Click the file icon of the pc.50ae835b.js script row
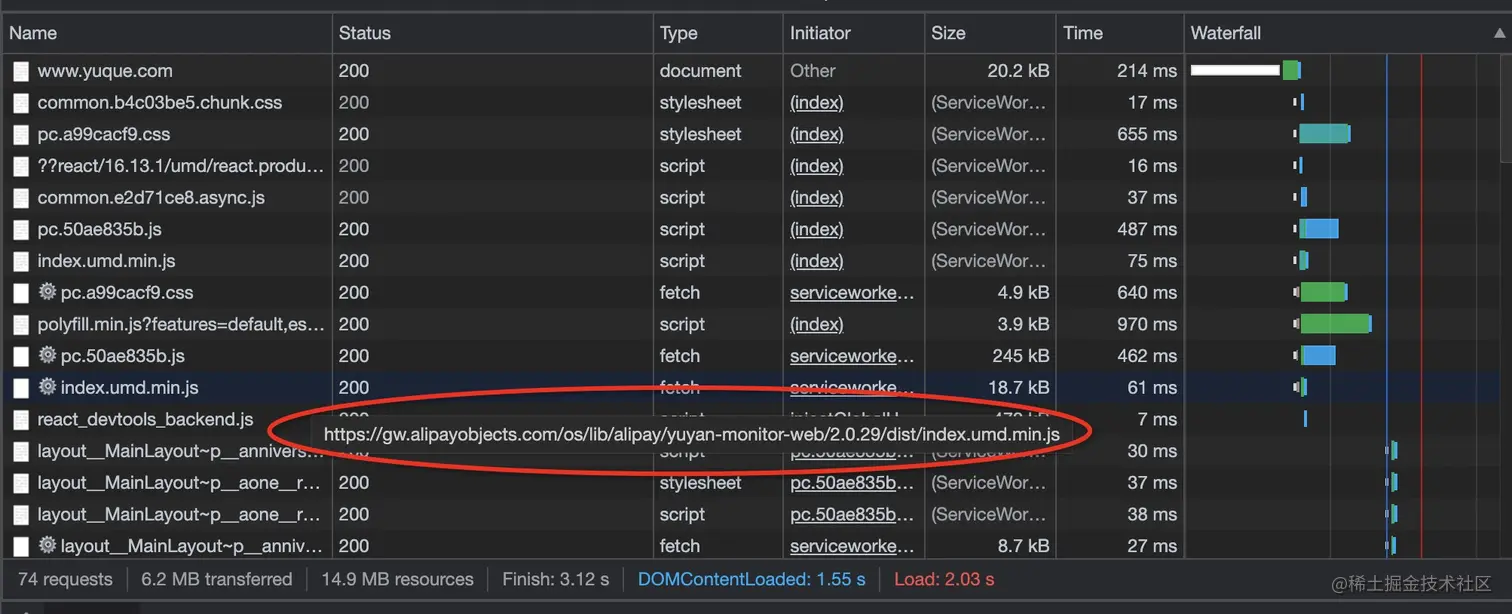This screenshot has width=1512, height=614. [x=21, y=230]
